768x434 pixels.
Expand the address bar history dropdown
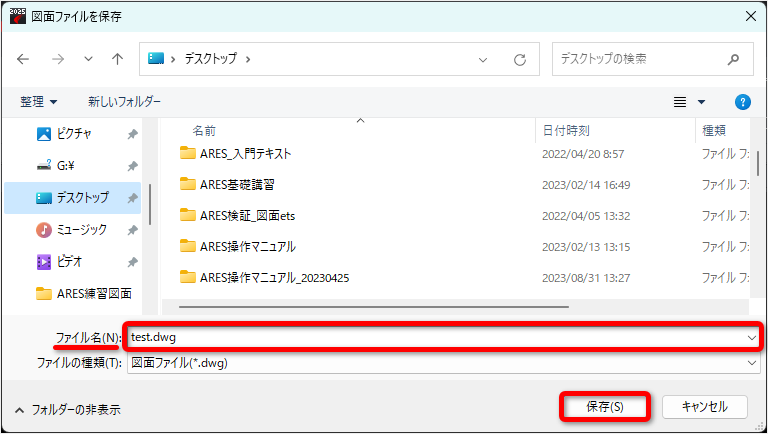(483, 60)
